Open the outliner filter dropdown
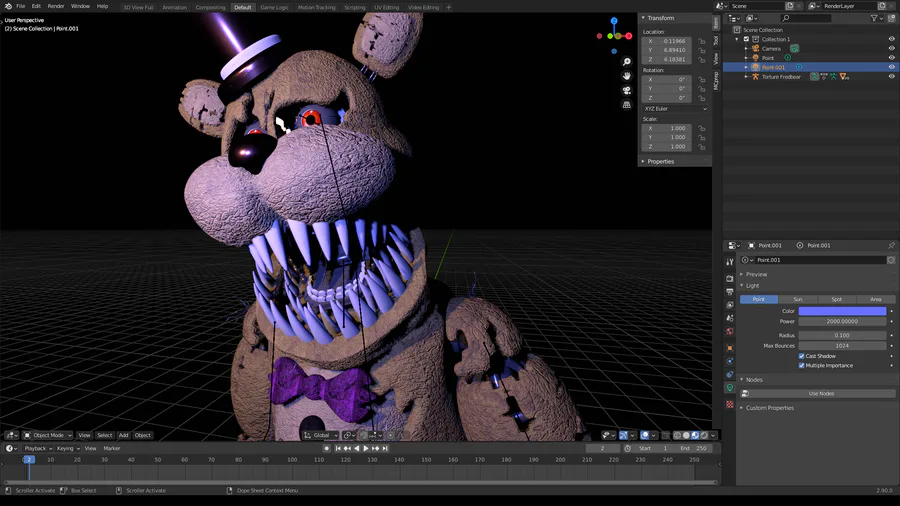The width and height of the screenshot is (900, 506). click(x=876, y=18)
